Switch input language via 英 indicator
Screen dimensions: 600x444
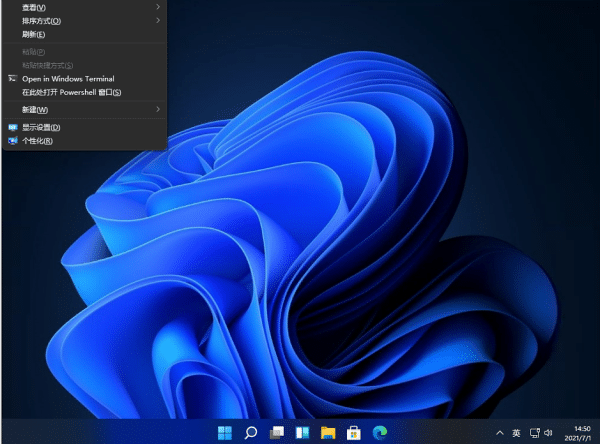(x=516, y=432)
